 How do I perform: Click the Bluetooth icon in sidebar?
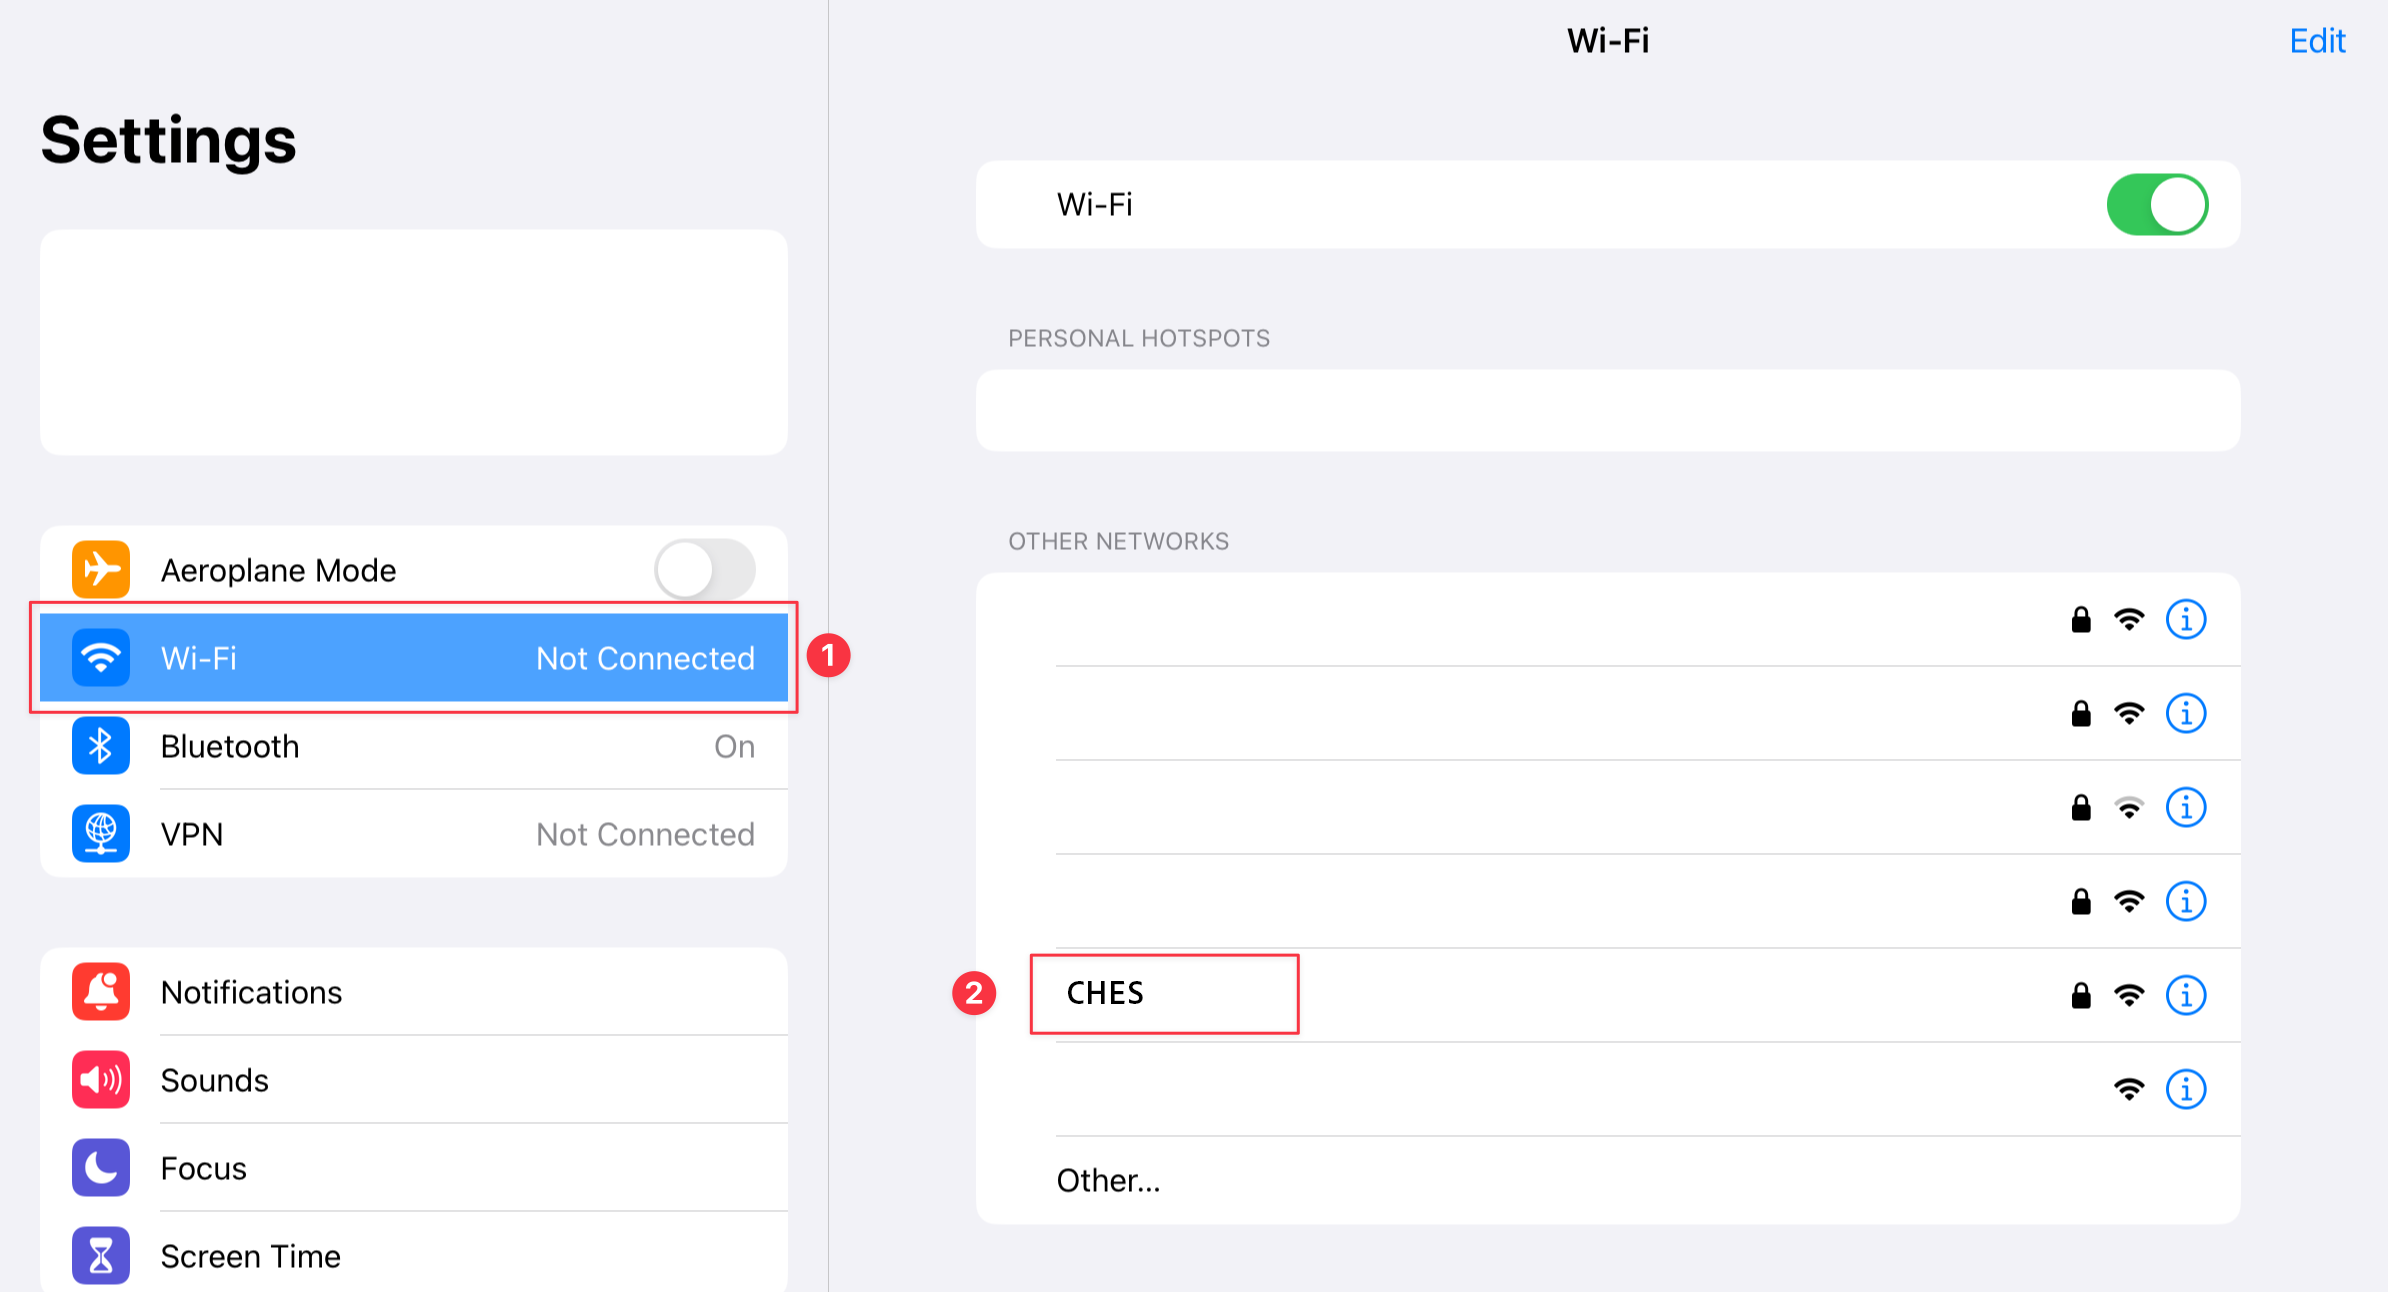coord(101,746)
